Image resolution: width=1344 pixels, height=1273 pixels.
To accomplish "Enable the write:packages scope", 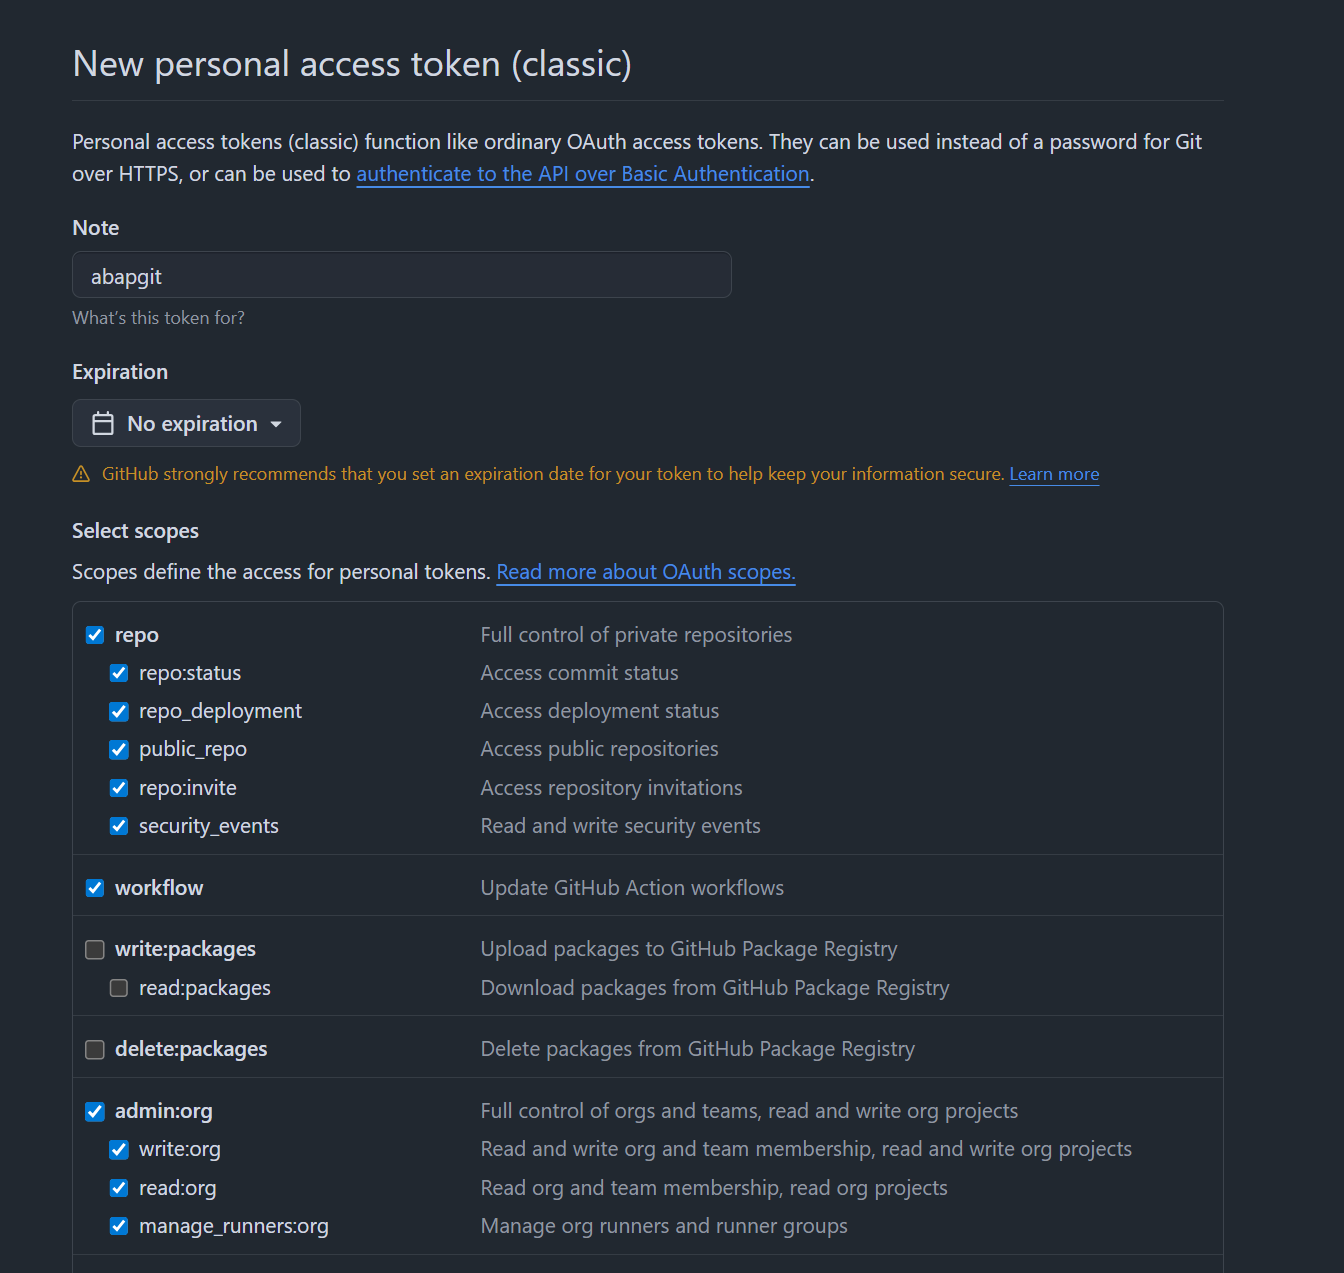I will 95,949.
